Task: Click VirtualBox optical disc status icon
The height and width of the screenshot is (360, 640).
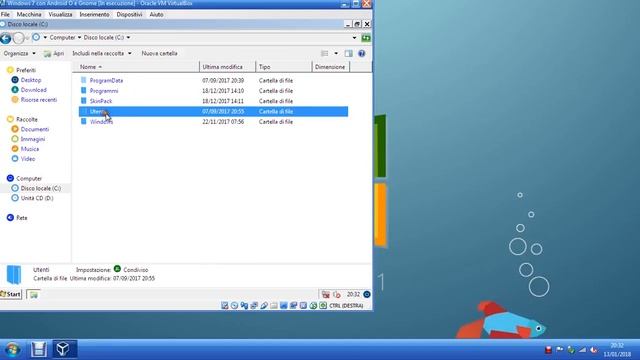Action: click(x=234, y=305)
